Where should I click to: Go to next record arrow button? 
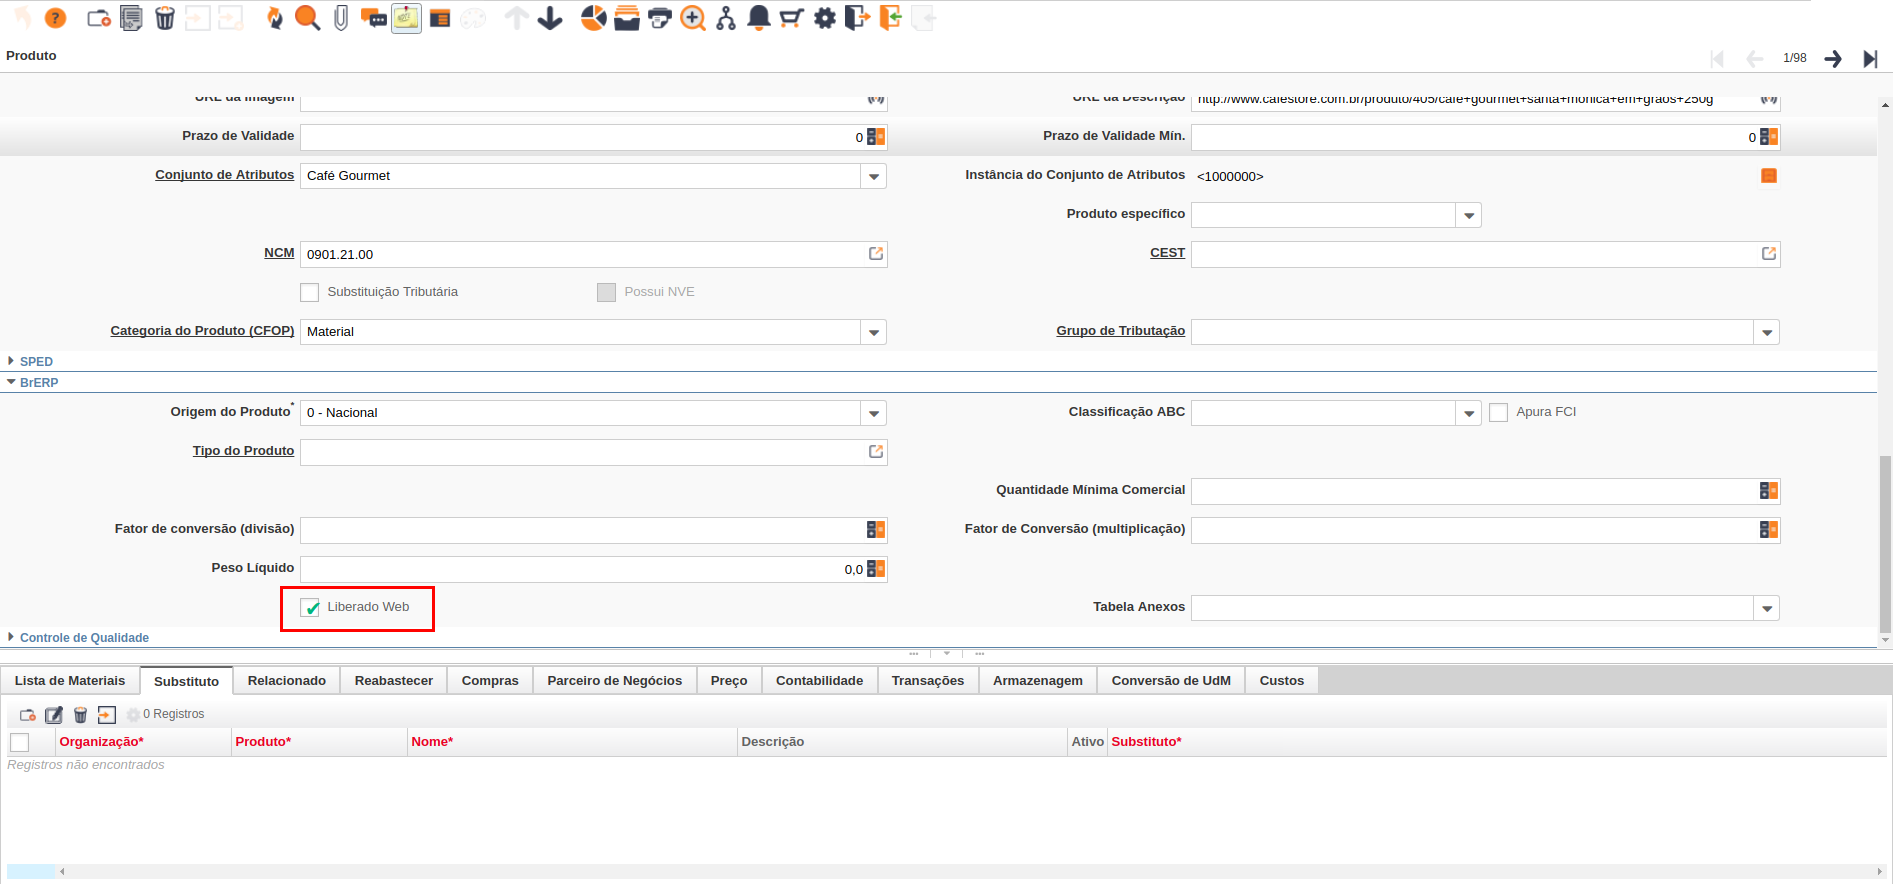click(1833, 59)
